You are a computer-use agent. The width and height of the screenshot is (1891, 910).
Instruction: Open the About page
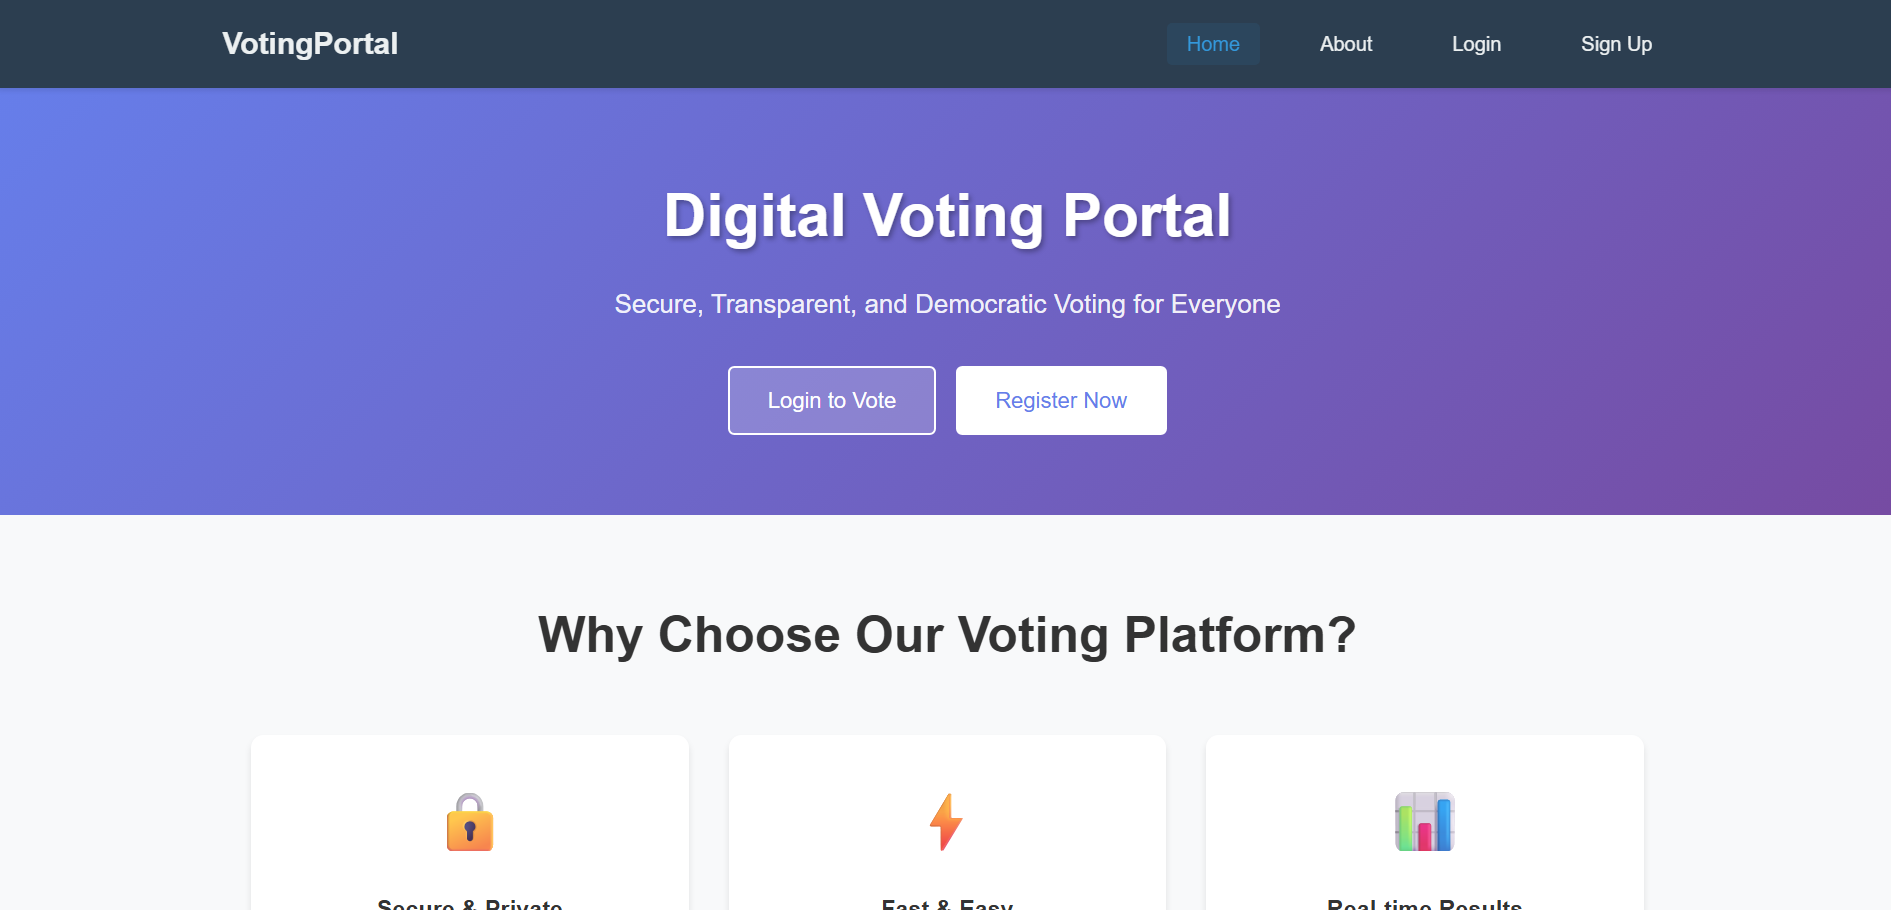pos(1345,44)
